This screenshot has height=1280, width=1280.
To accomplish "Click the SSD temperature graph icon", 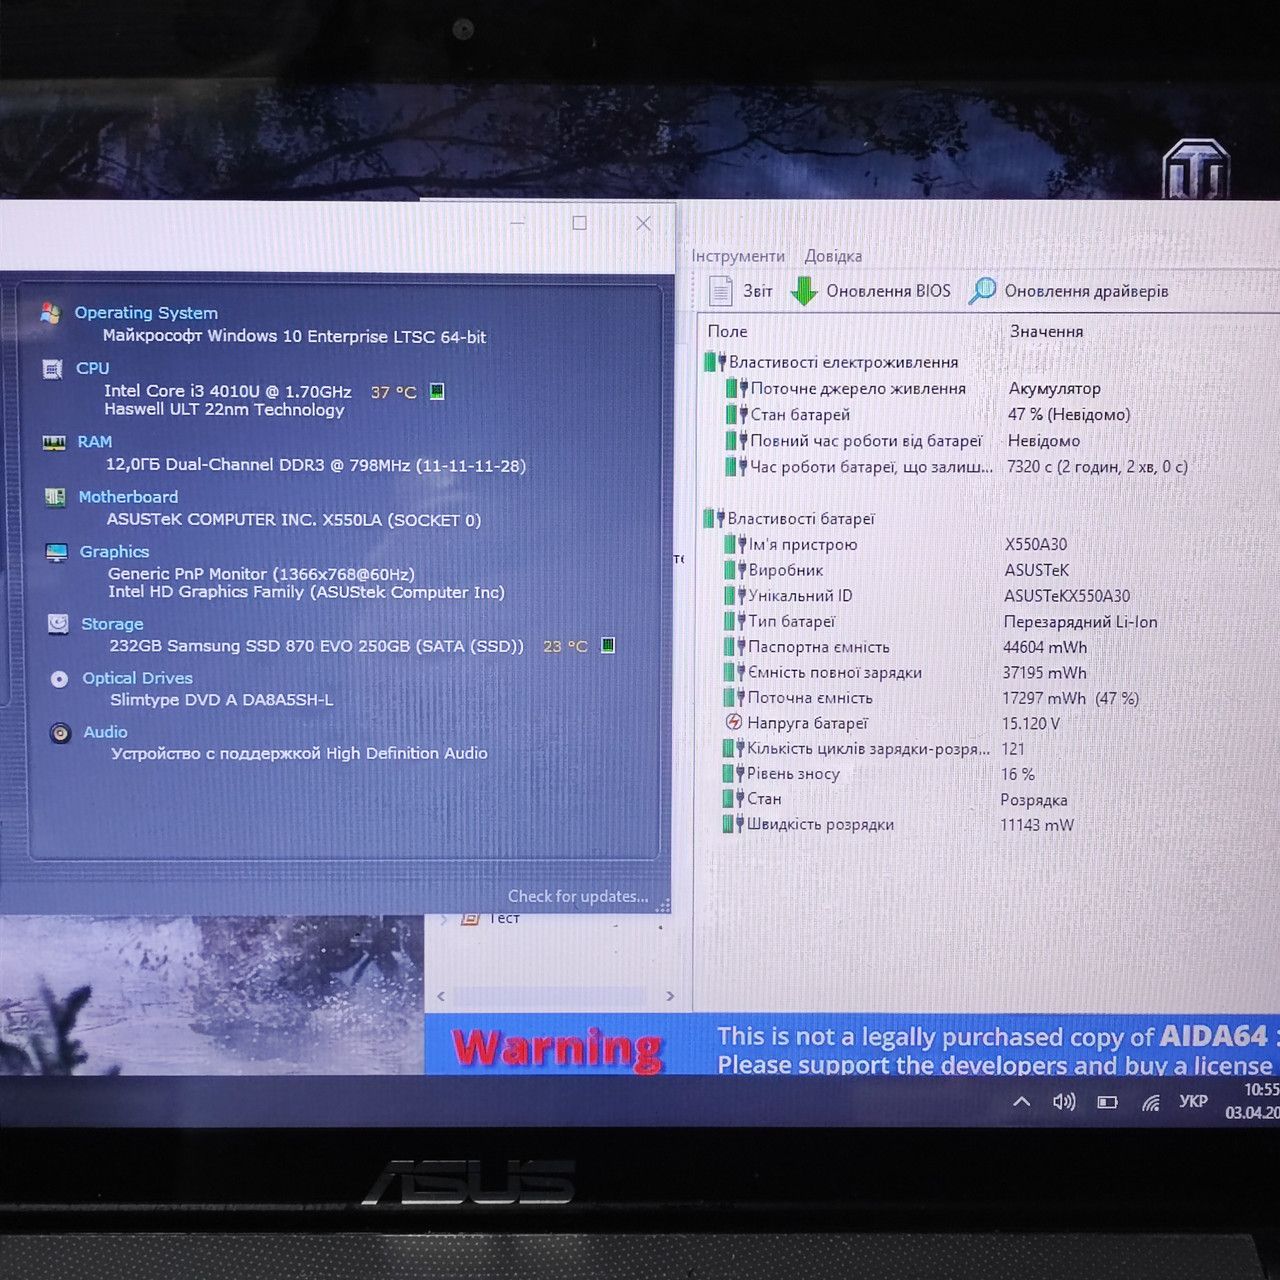I will [607, 645].
